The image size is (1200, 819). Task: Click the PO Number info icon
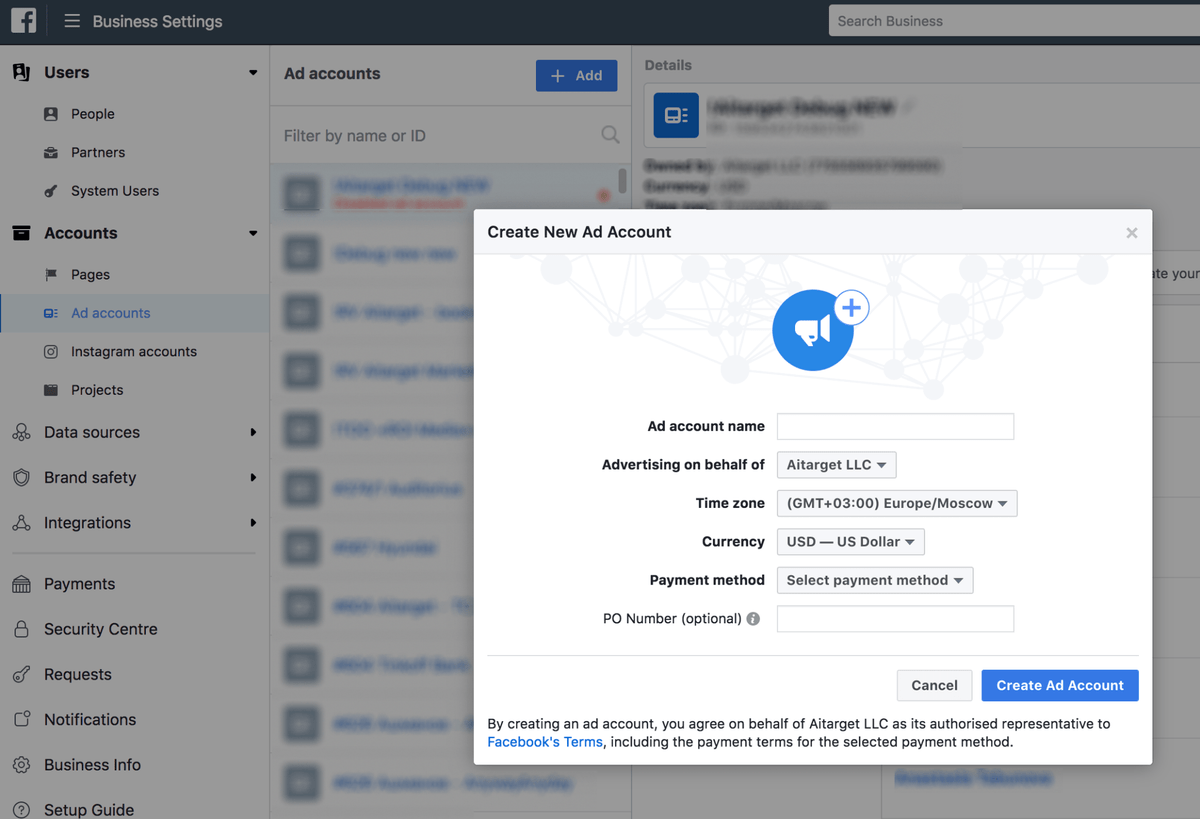tap(753, 619)
